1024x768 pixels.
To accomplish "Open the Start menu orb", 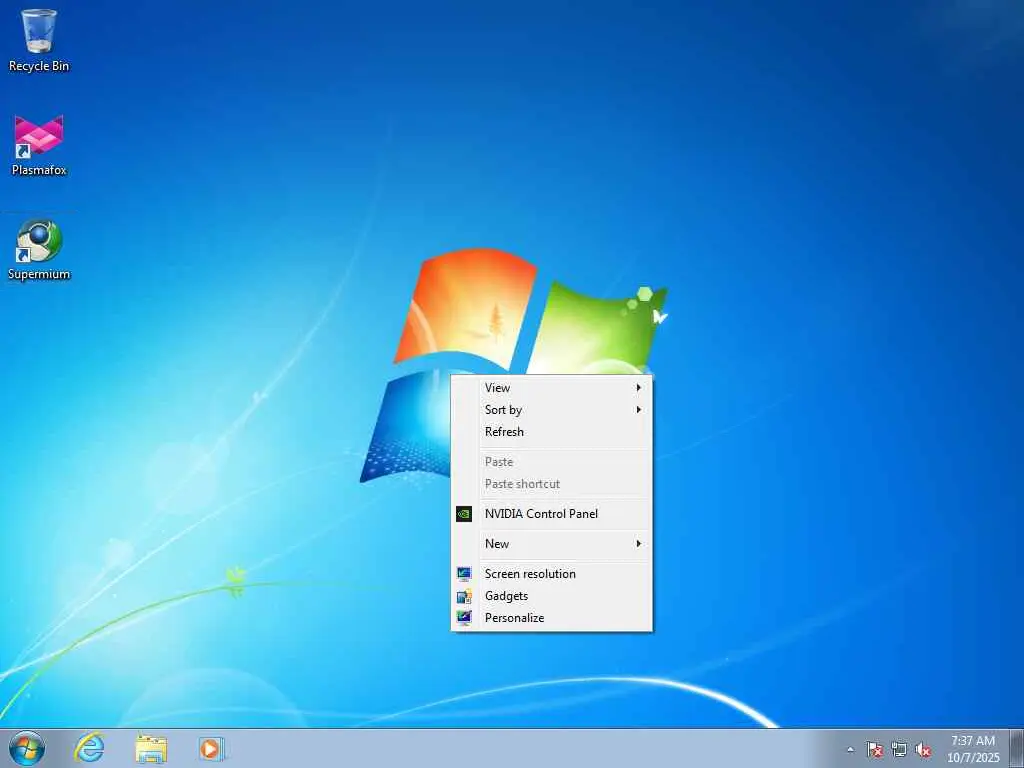I will (27, 748).
